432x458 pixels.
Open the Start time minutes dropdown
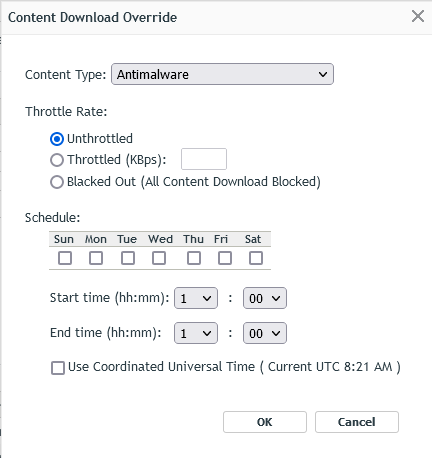pos(265,298)
